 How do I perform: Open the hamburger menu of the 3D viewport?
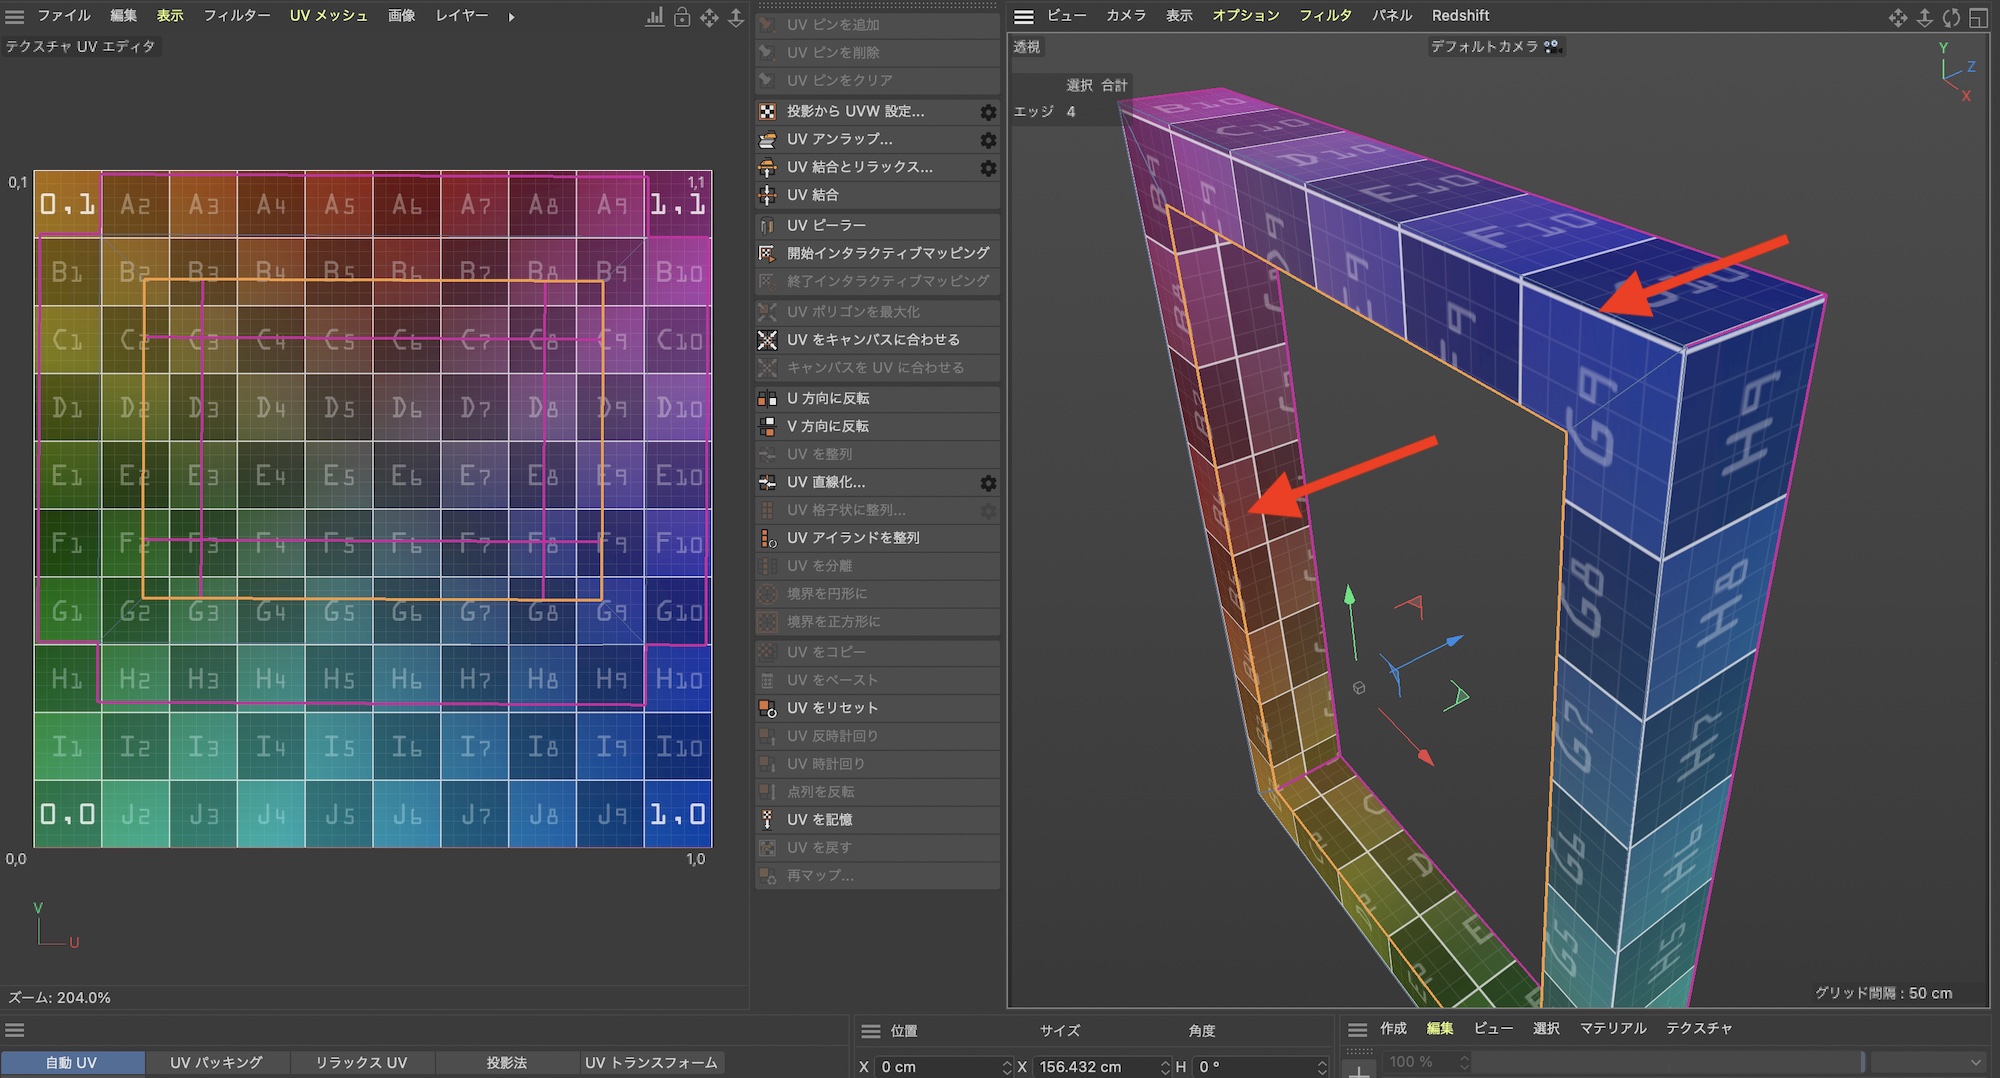point(1024,17)
